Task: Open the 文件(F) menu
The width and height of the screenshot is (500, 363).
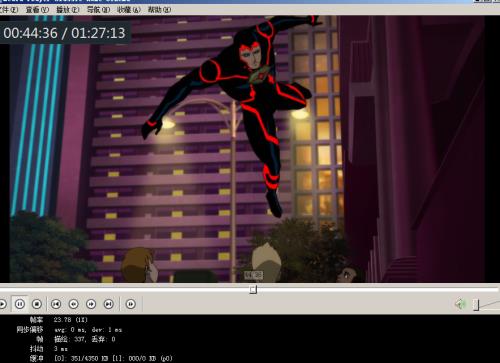Action: (9, 10)
